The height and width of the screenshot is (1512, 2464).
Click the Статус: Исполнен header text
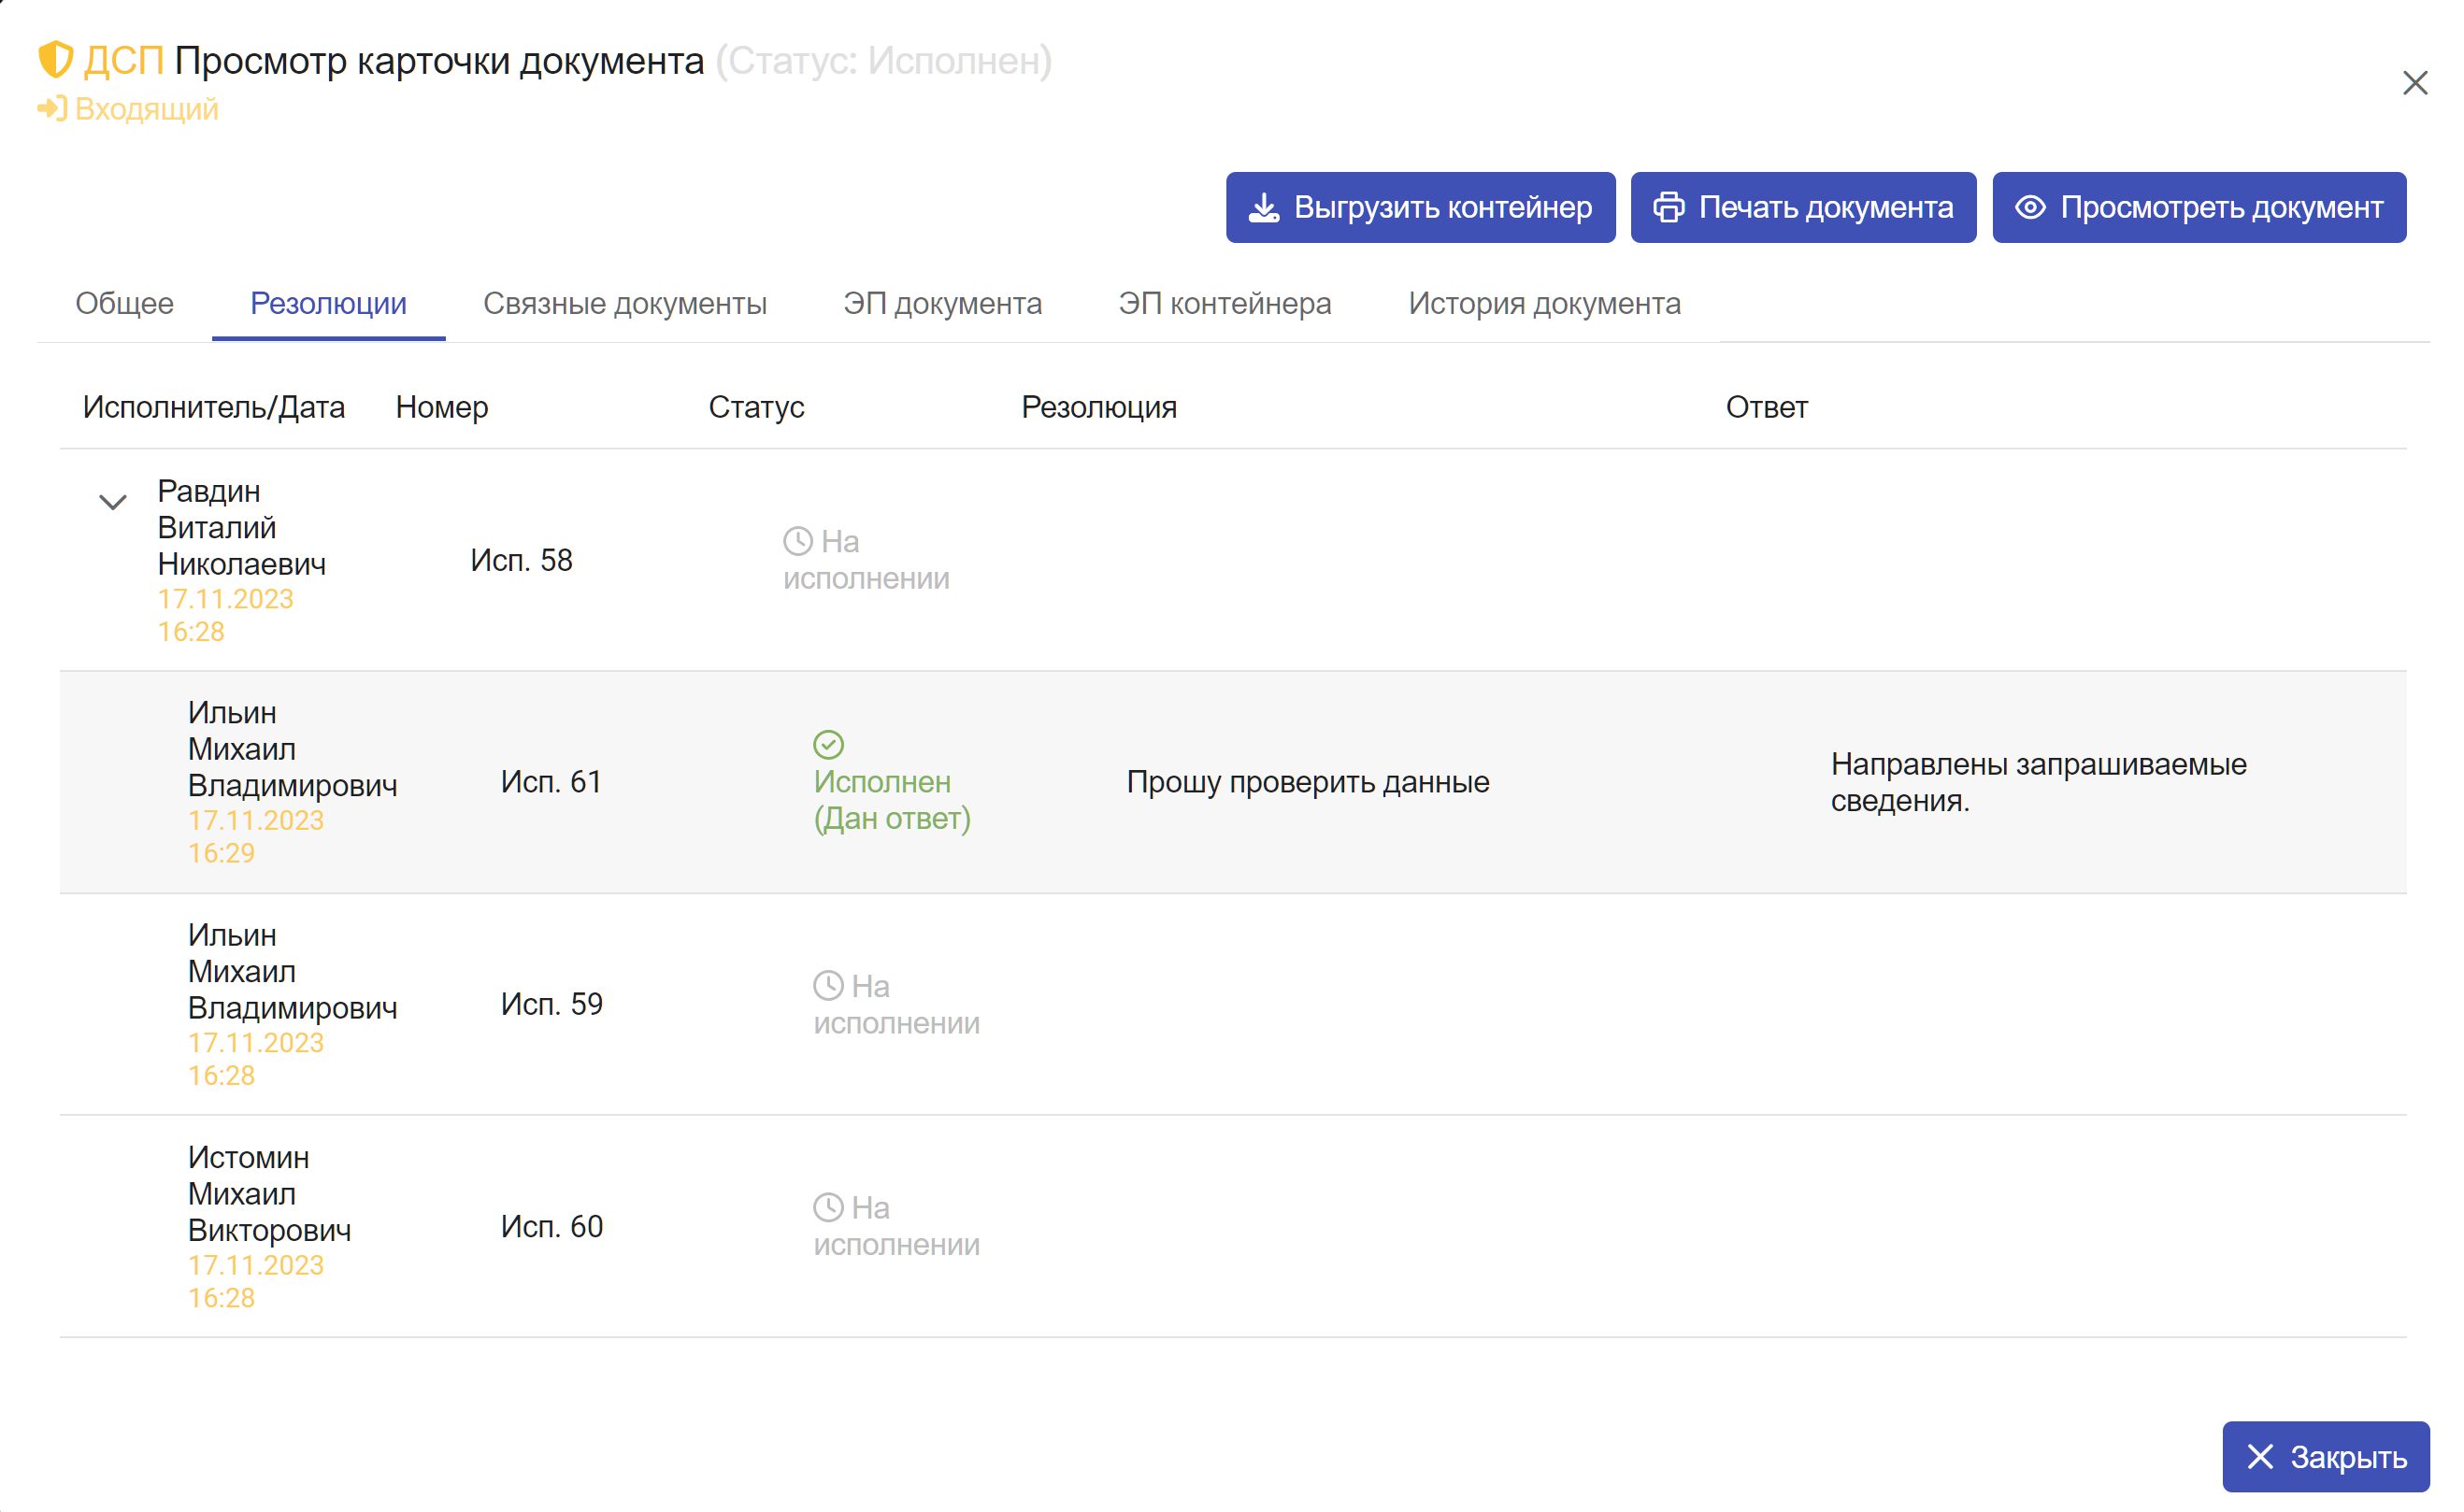tap(884, 61)
